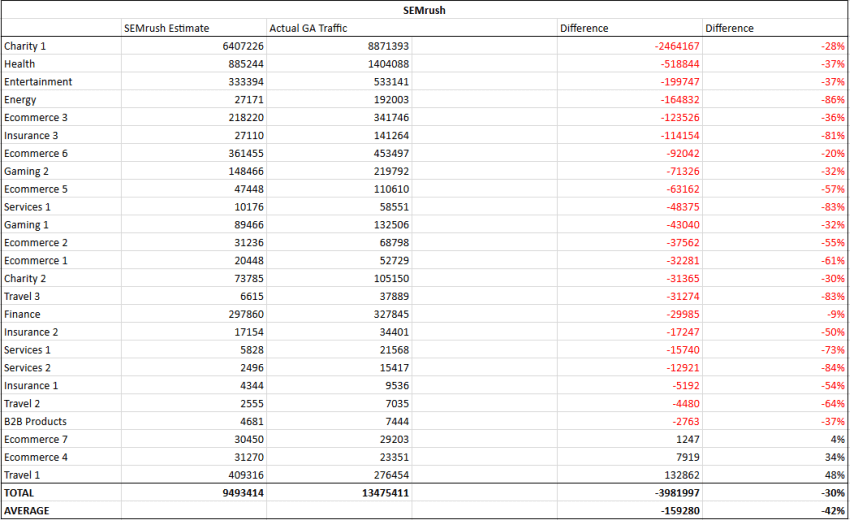Click the 1404088 traffic value

[x=339, y=64]
